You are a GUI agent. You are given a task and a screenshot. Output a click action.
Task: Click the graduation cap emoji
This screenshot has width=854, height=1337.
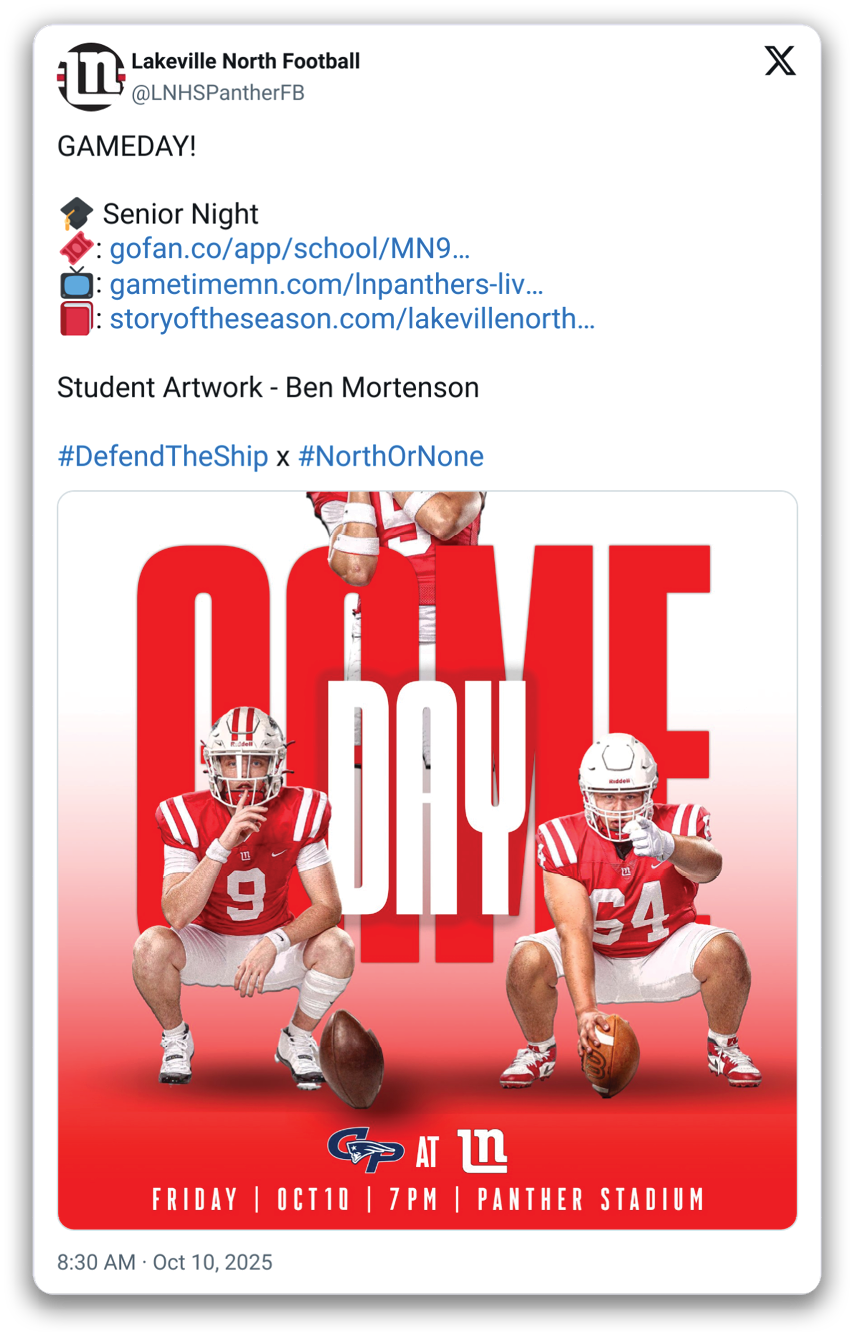[76, 214]
